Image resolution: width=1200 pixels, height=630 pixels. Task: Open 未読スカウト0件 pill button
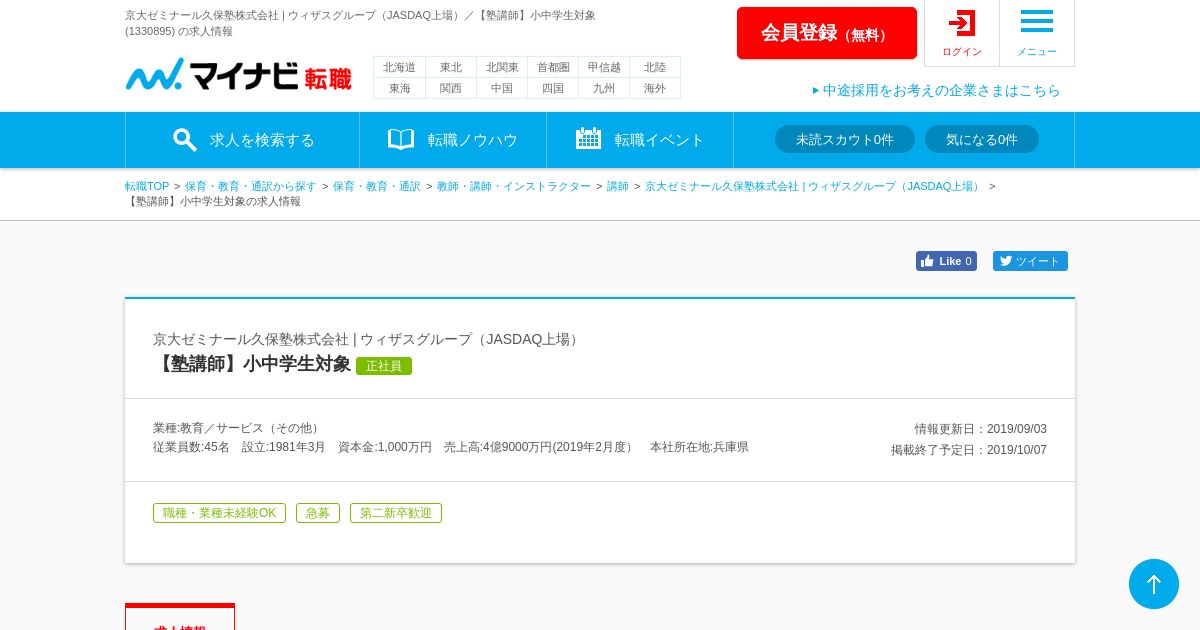[845, 139]
